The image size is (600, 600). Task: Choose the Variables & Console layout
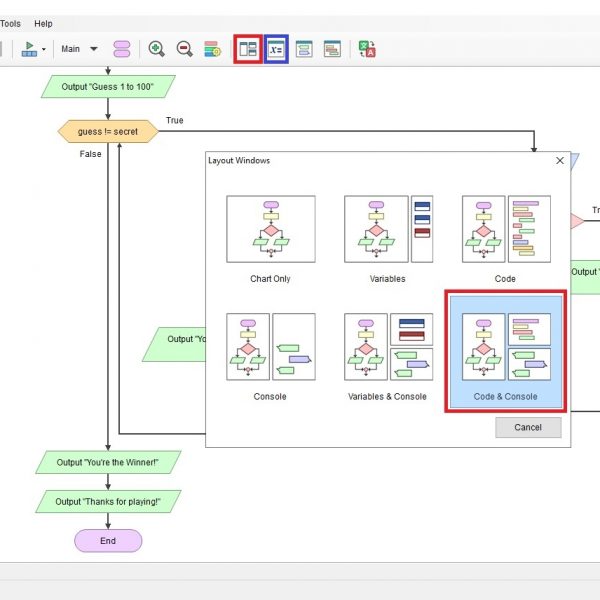coord(387,356)
